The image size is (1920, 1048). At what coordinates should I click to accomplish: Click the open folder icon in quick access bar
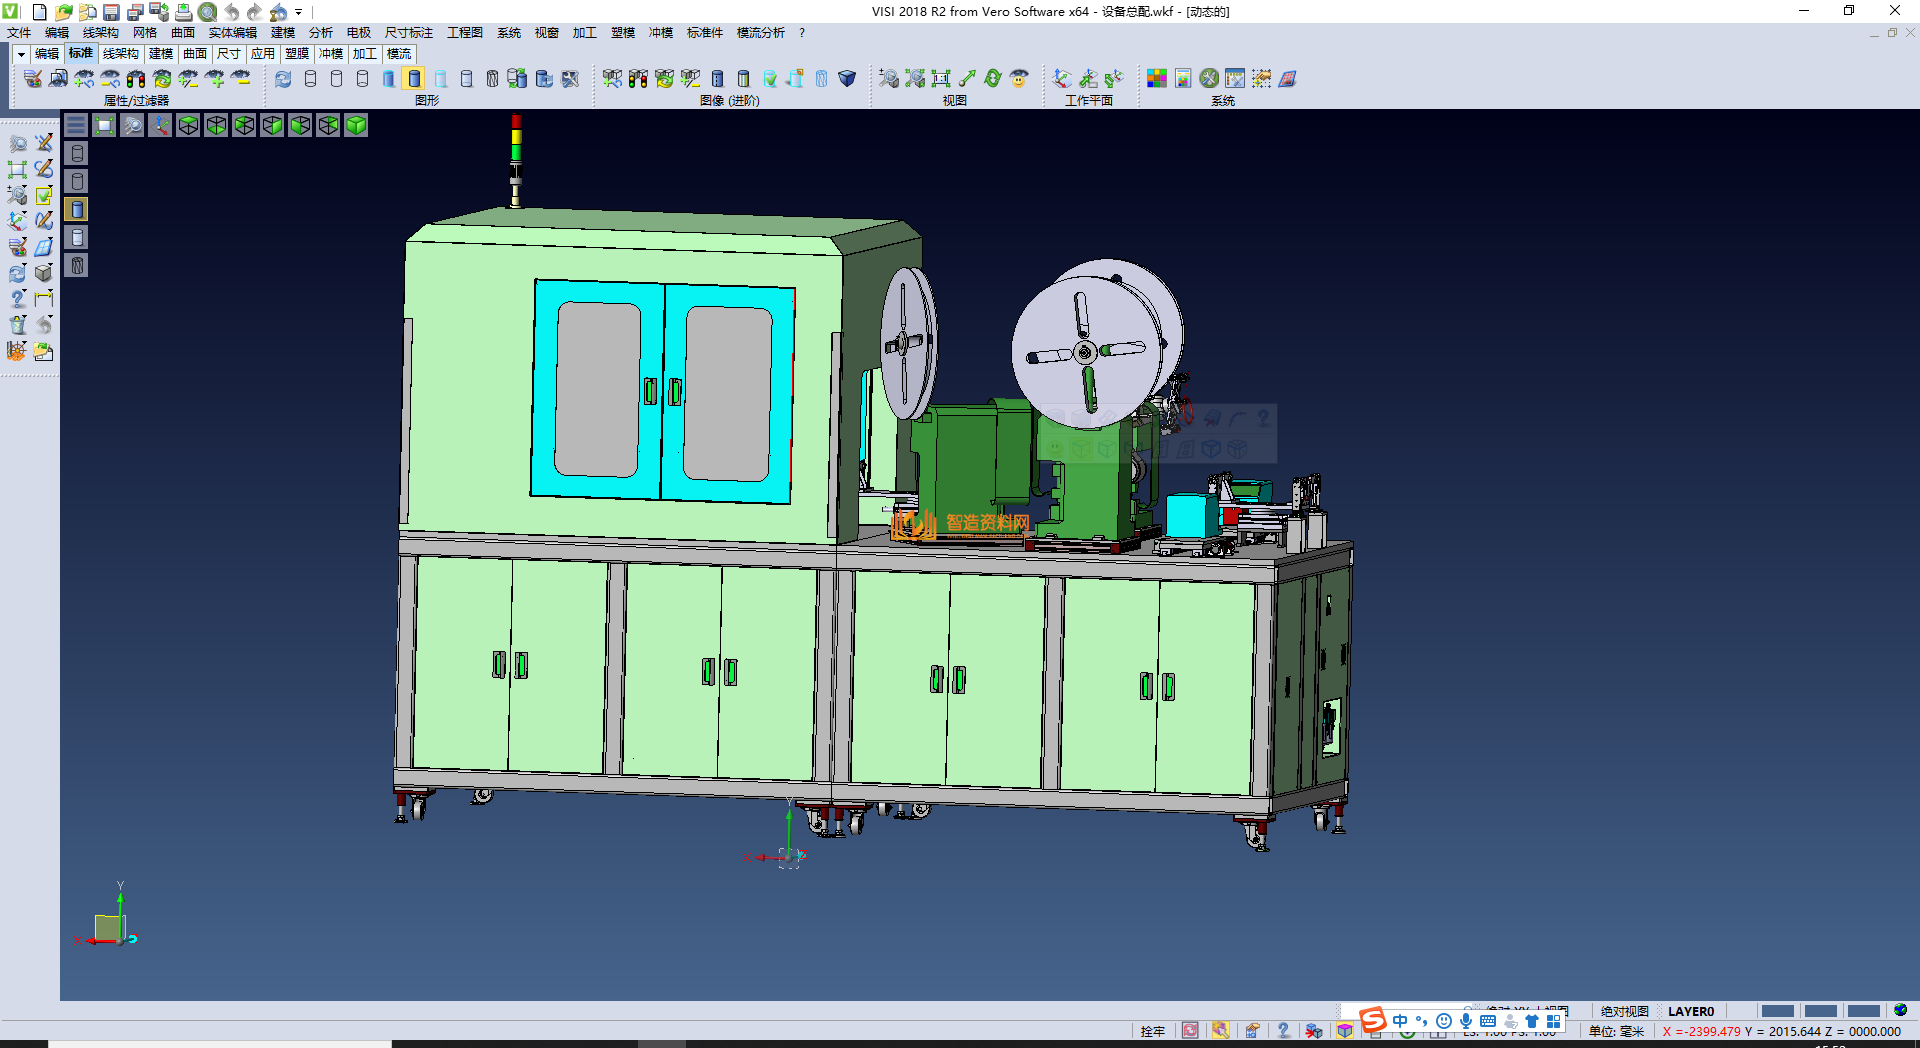tap(63, 12)
